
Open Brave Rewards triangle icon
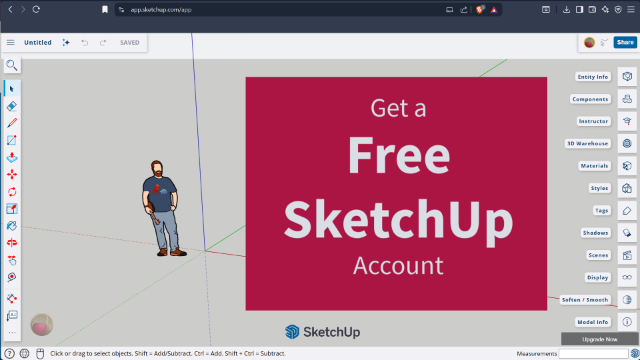pyautogui.click(x=494, y=10)
